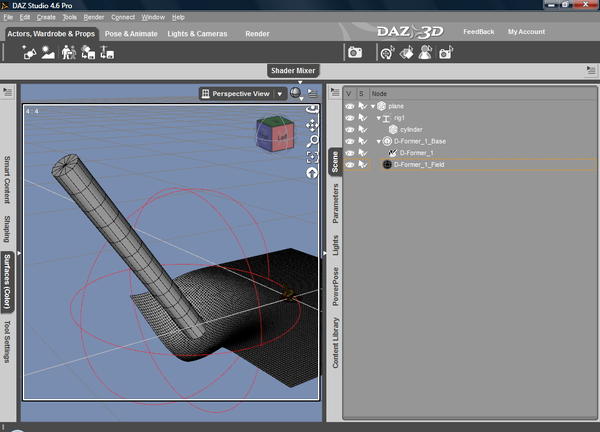Switch to Pose & Animate activity tab
Screen dimensions: 600x432
pyautogui.click(x=131, y=34)
